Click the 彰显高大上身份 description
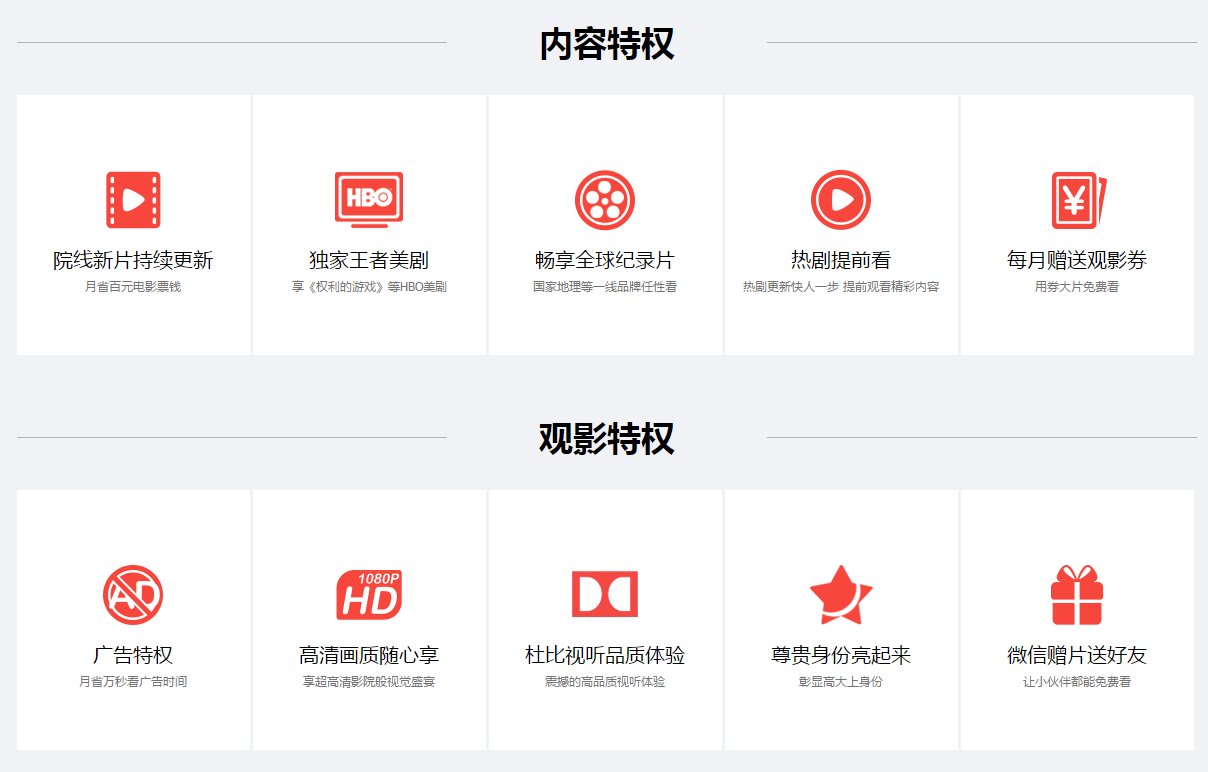The height and width of the screenshot is (772, 1208). tap(841, 682)
